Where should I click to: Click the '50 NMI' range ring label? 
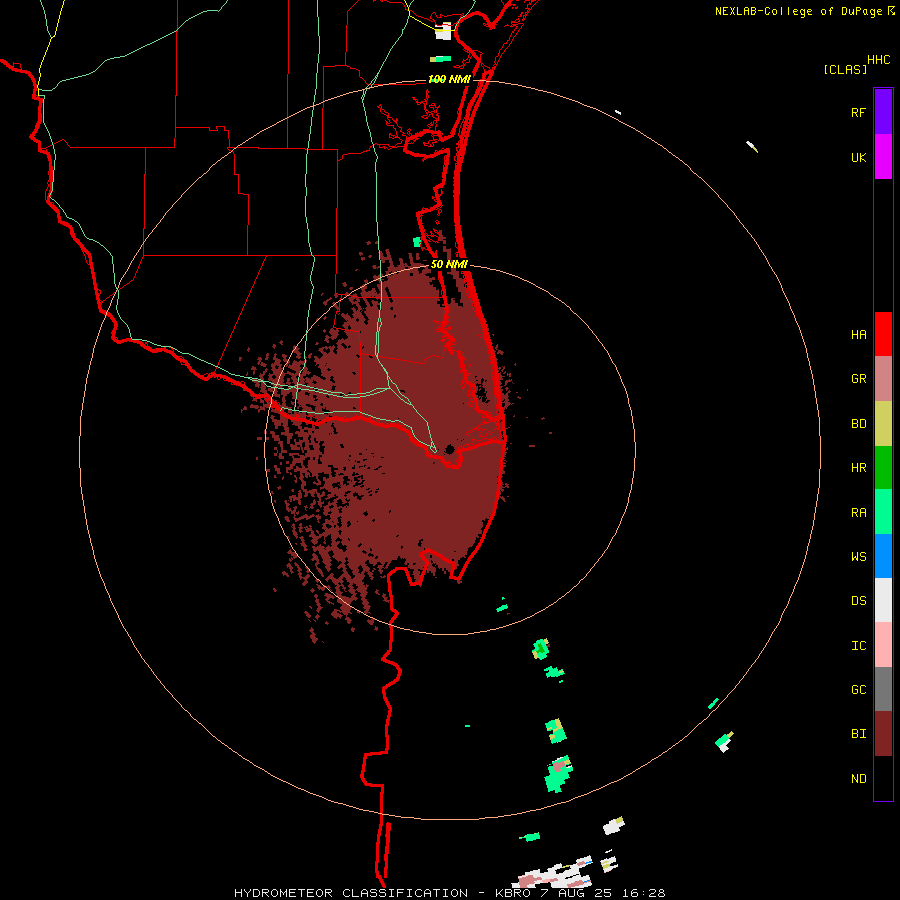[449, 264]
